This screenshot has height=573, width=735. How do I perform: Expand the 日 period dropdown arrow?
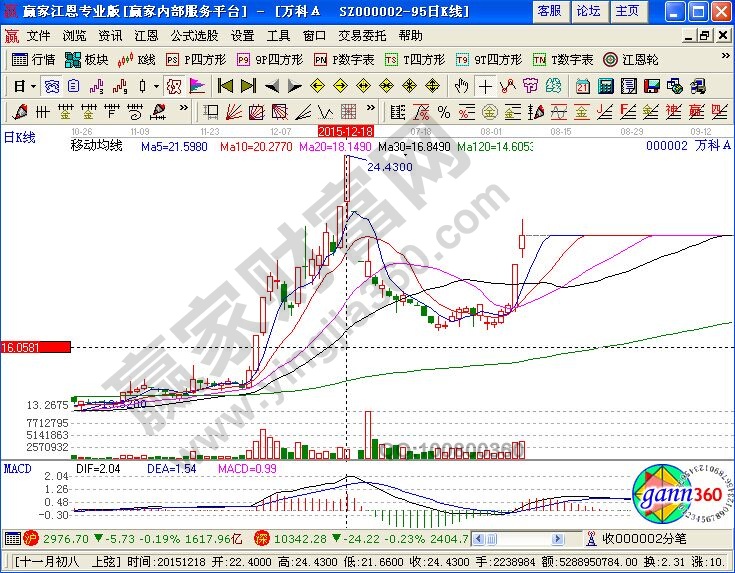(32, 86)
